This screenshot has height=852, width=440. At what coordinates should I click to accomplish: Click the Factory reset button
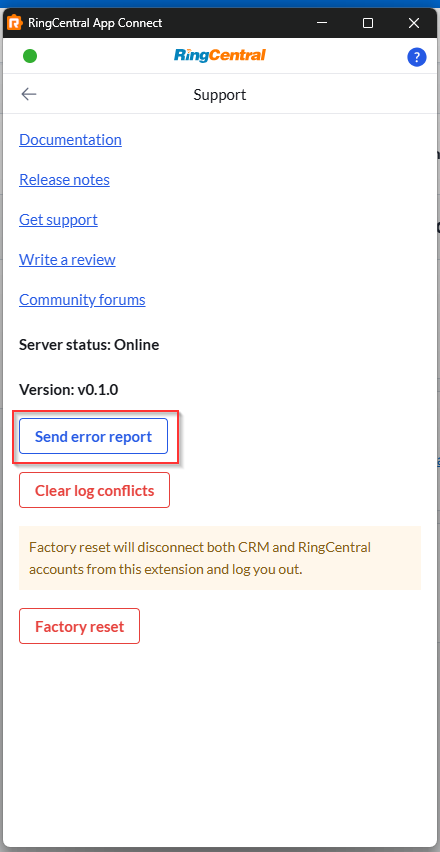79,627
